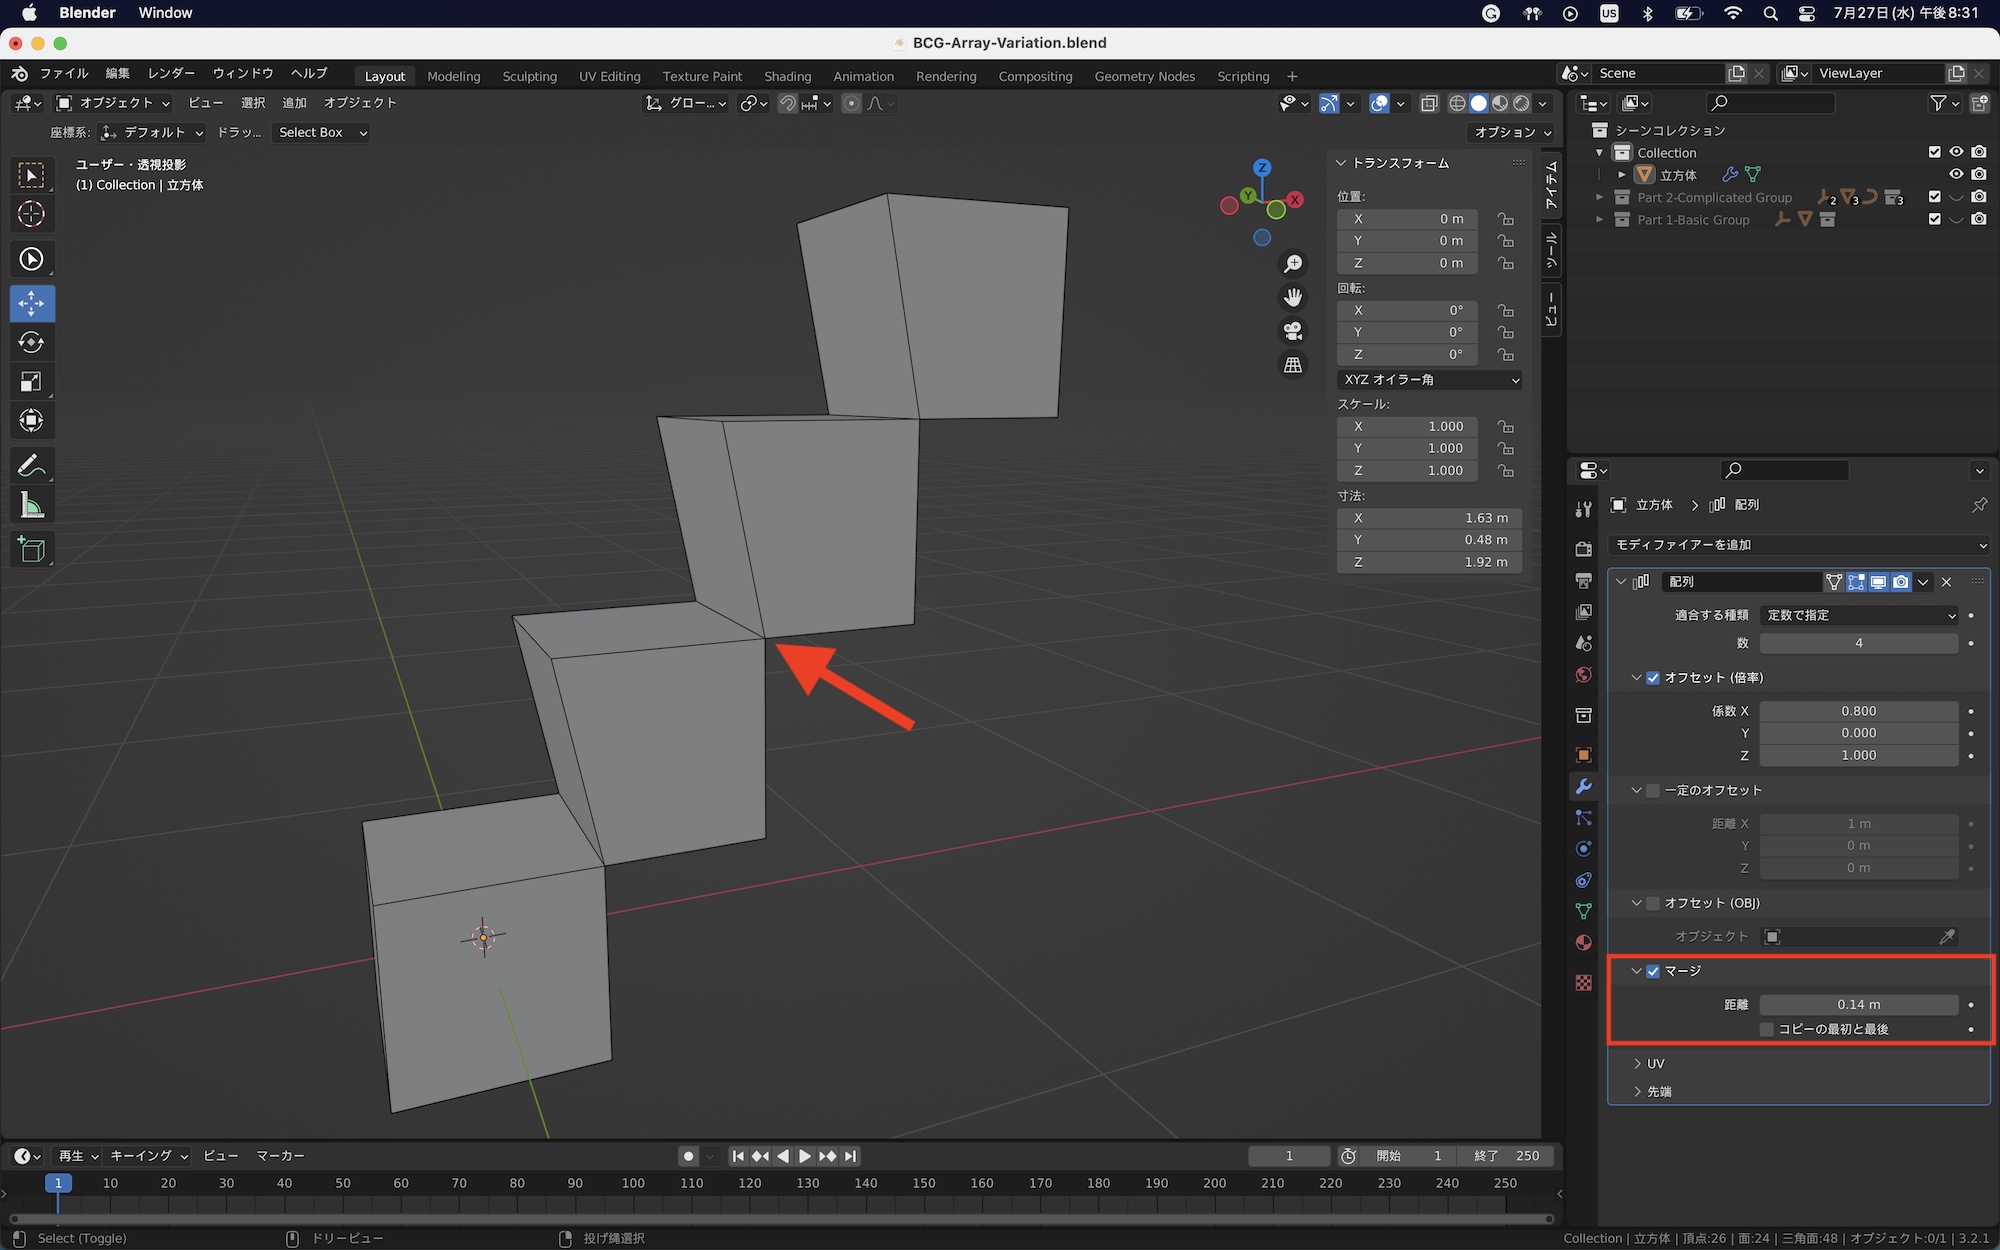The width and height of the screenshot is (2000, 1250).
Task: Open the レンダー menu
Action: click(171, 73)
